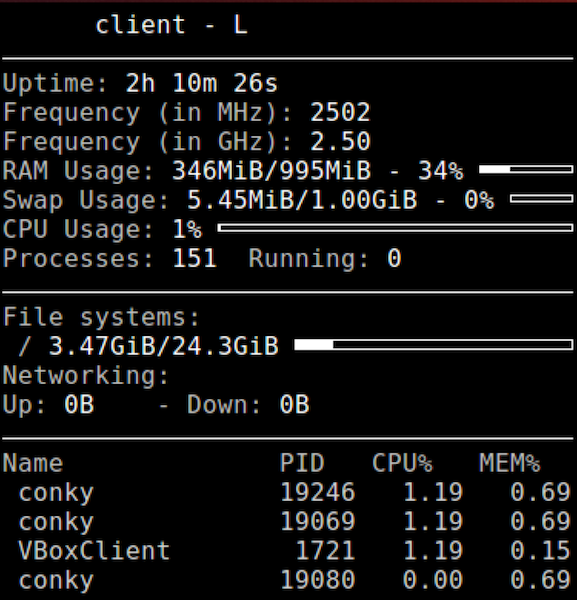Click the Up network speed value
Image resolution: width=577 pixels, height=600 pixels.
click(79, 404)
